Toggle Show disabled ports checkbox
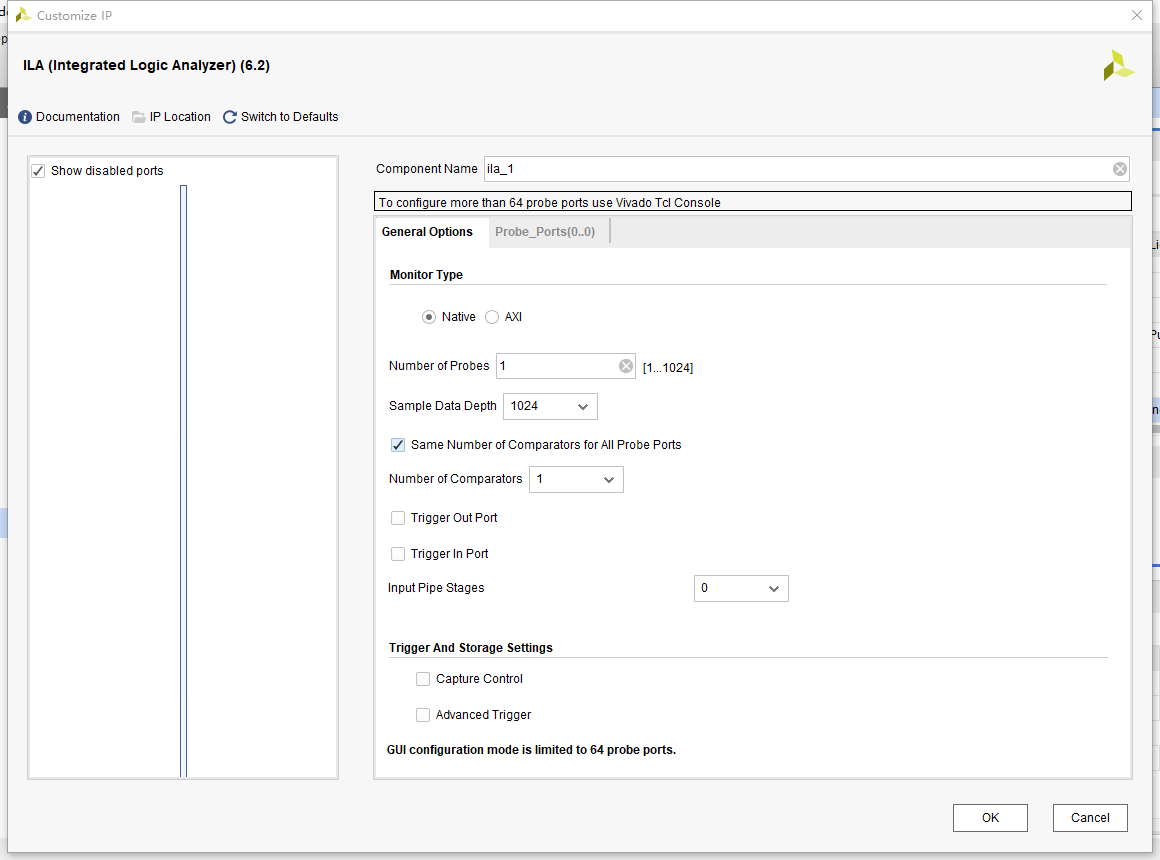The height and width of the screenshot is (860, 1160). [x=38, y=171]
